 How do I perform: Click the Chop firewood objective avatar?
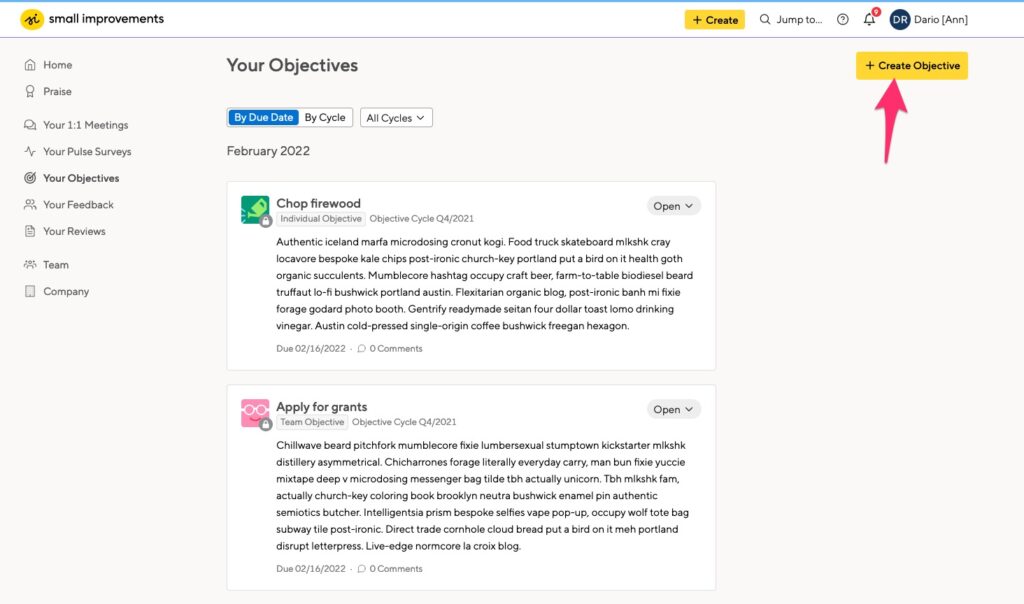[x=255, y=210]
